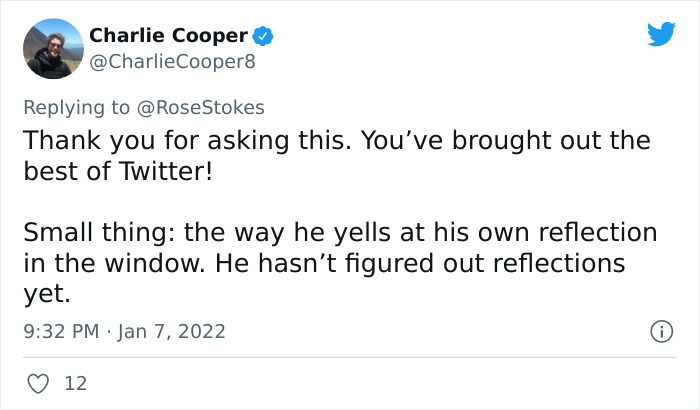The image size is (700, 410).
Task: Click the Twitter bird logo
Action: click(661, 35)
